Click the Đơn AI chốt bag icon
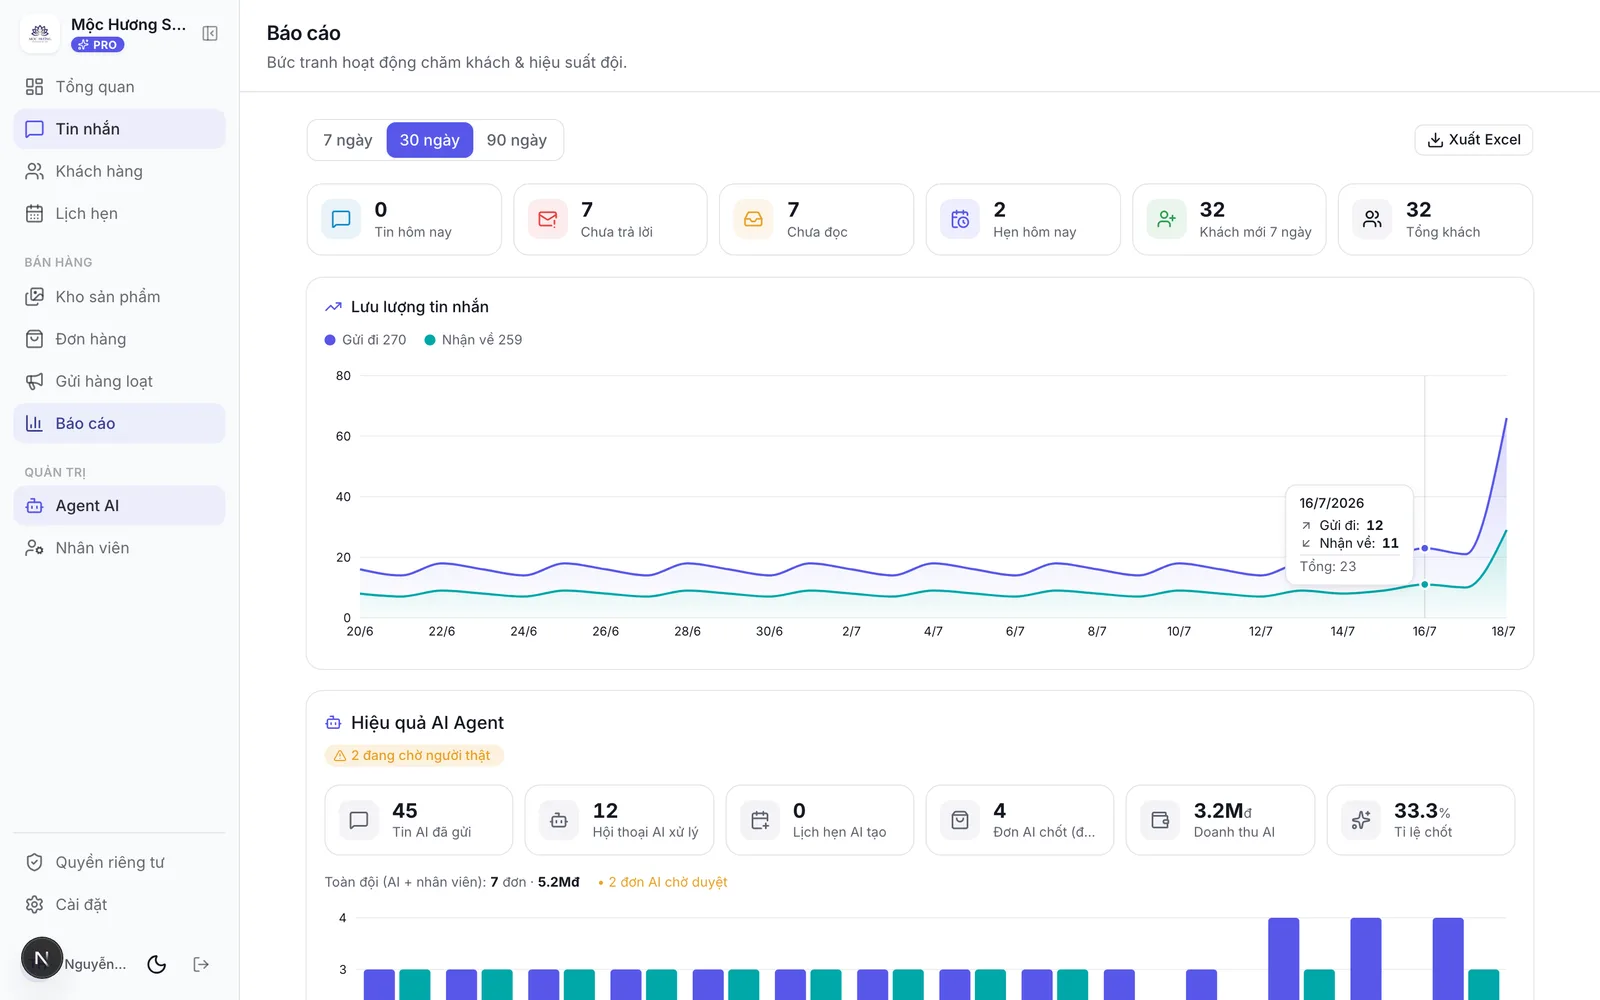The image size is (1600, 1000). [x=960, y=820]
